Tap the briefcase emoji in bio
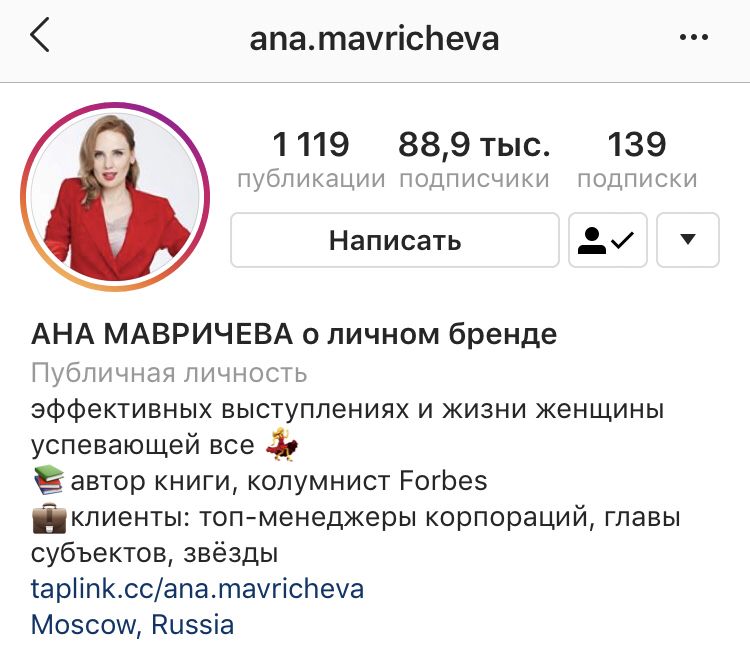This screenshot has width=750, height=649. point(49,518)
